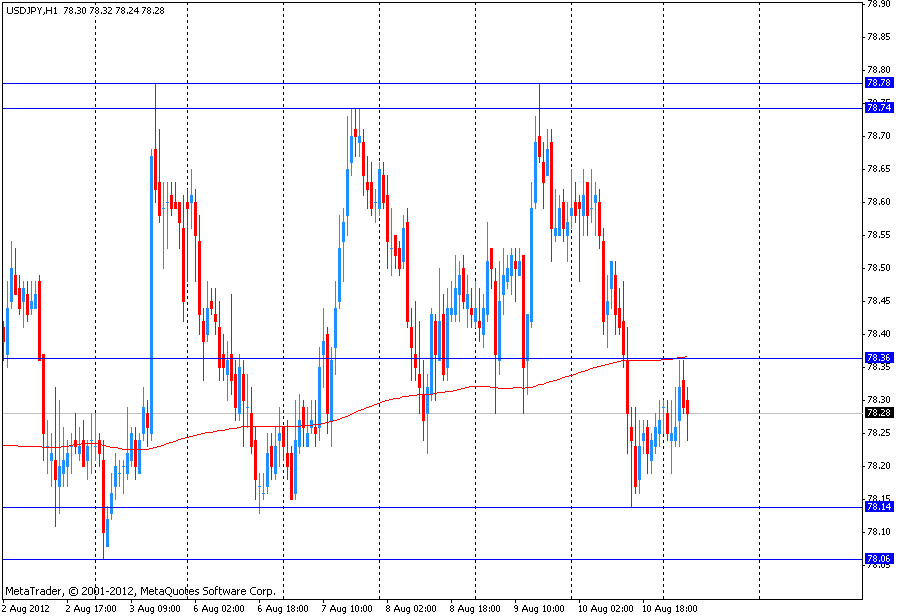Select the 2 Aug 2012 date label

coord(25,608)
